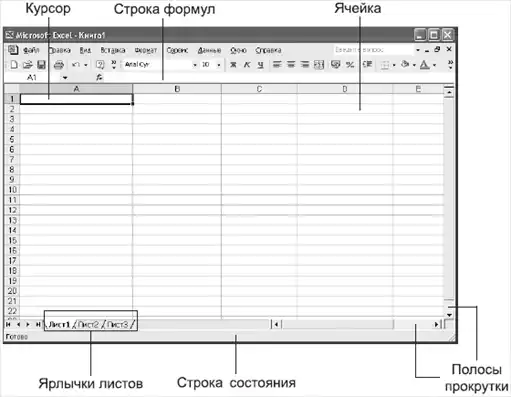Apply bold with the Ж button
This screenshot has width=511, height=397.
(233, 65)
